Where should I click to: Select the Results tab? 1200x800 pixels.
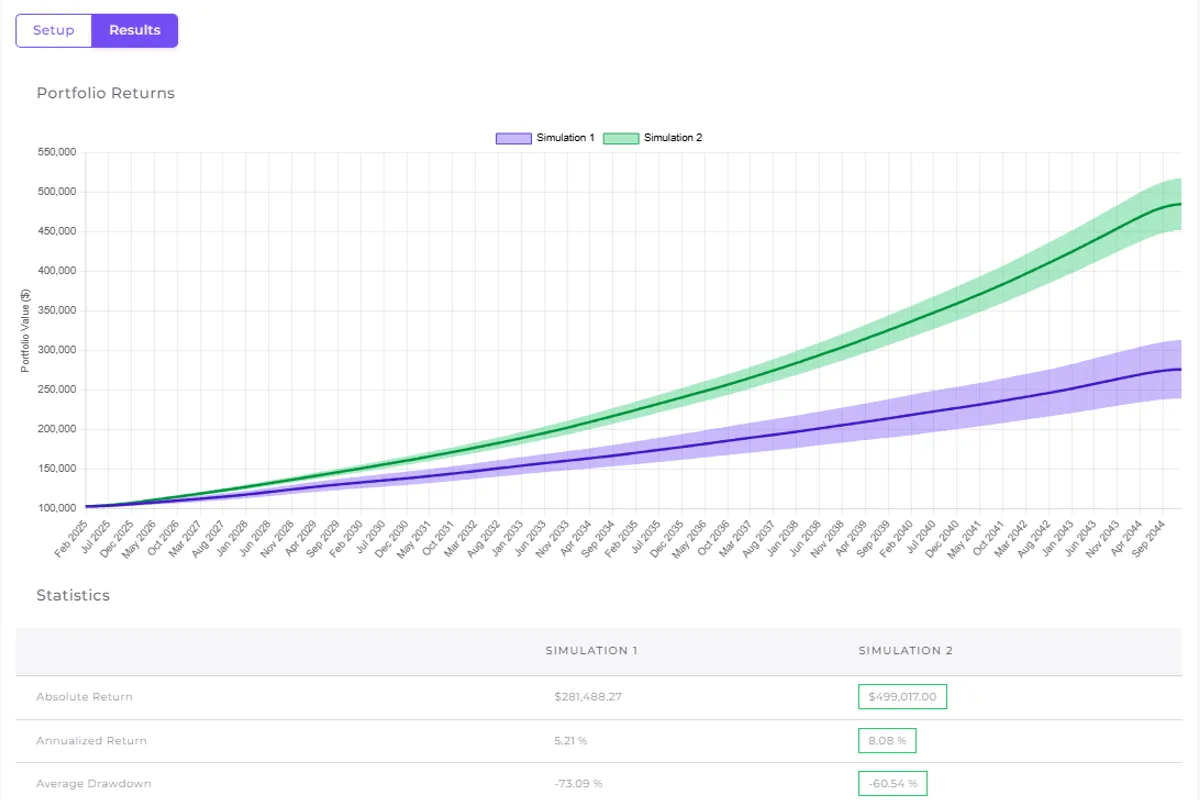(x=135, y=30)
